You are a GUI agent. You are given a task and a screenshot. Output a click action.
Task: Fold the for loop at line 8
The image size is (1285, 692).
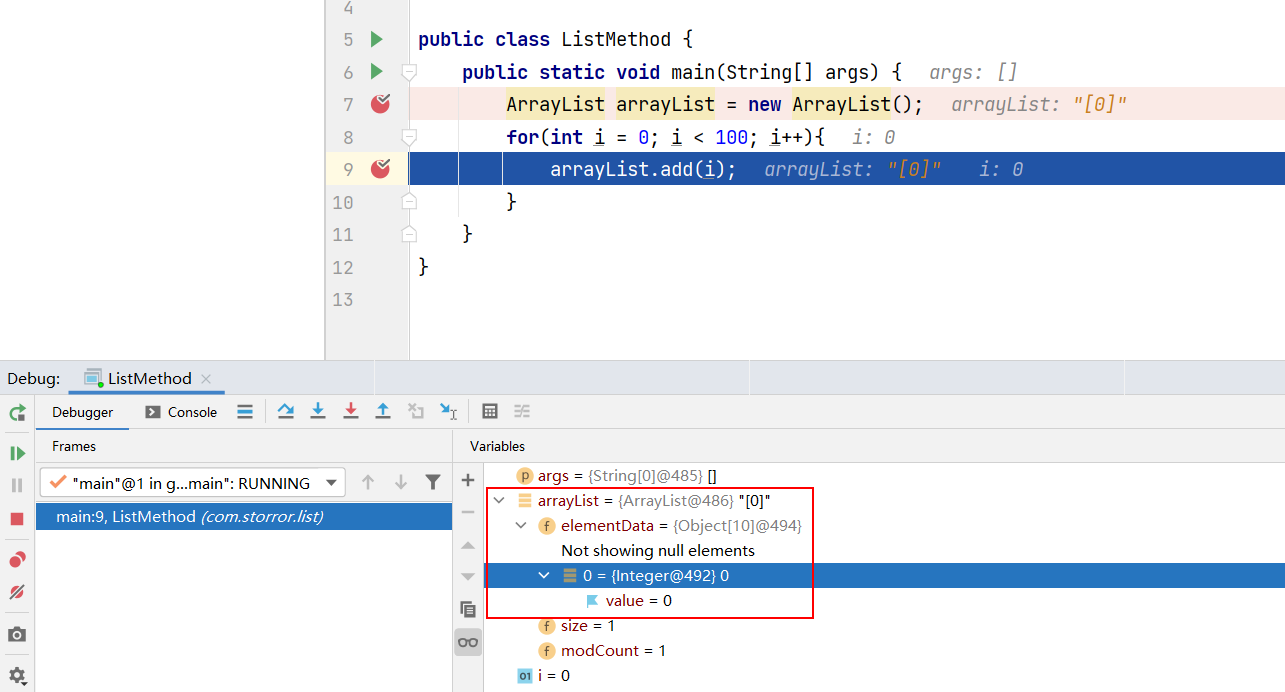pos(409,137)
